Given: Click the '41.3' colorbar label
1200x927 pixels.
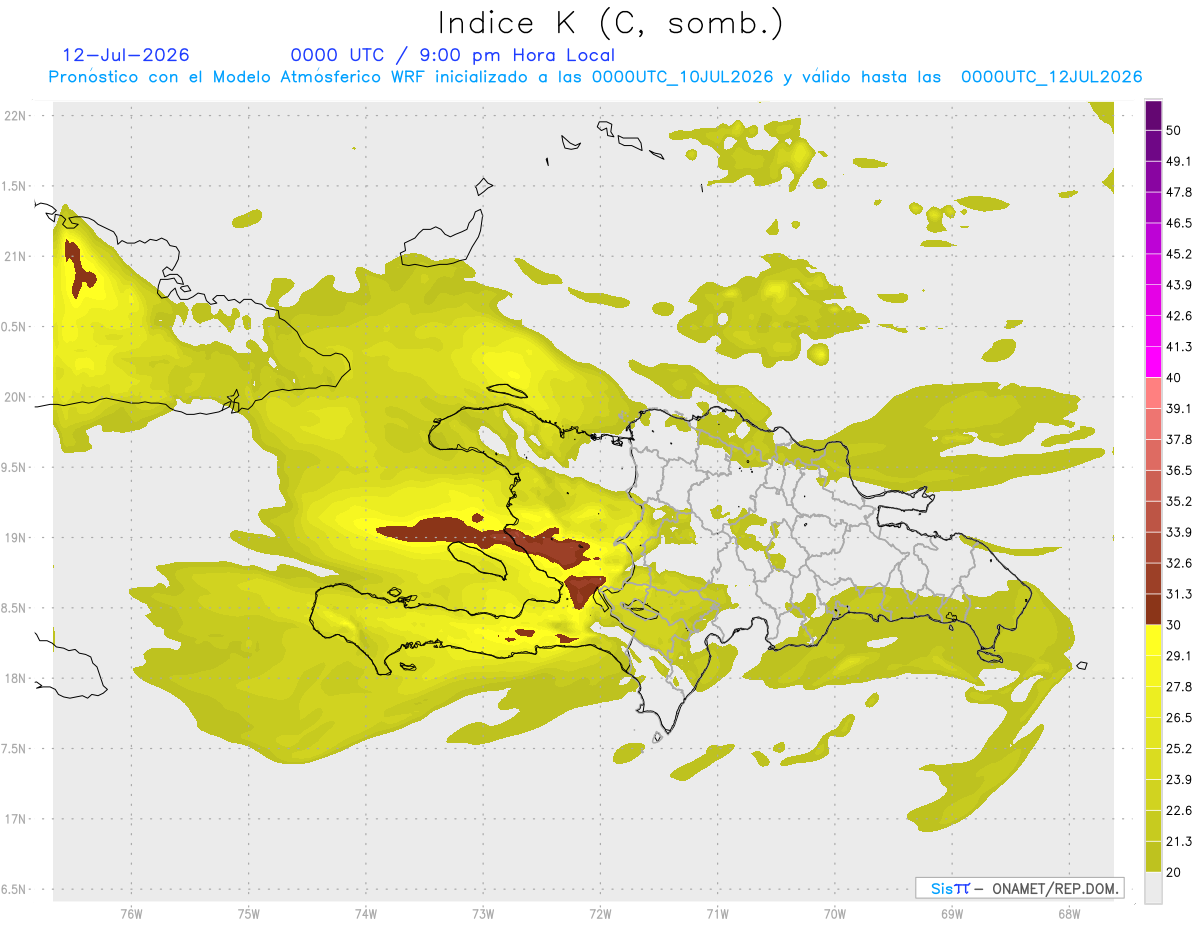Looking at the screenshot, I should click(1179, 347).
